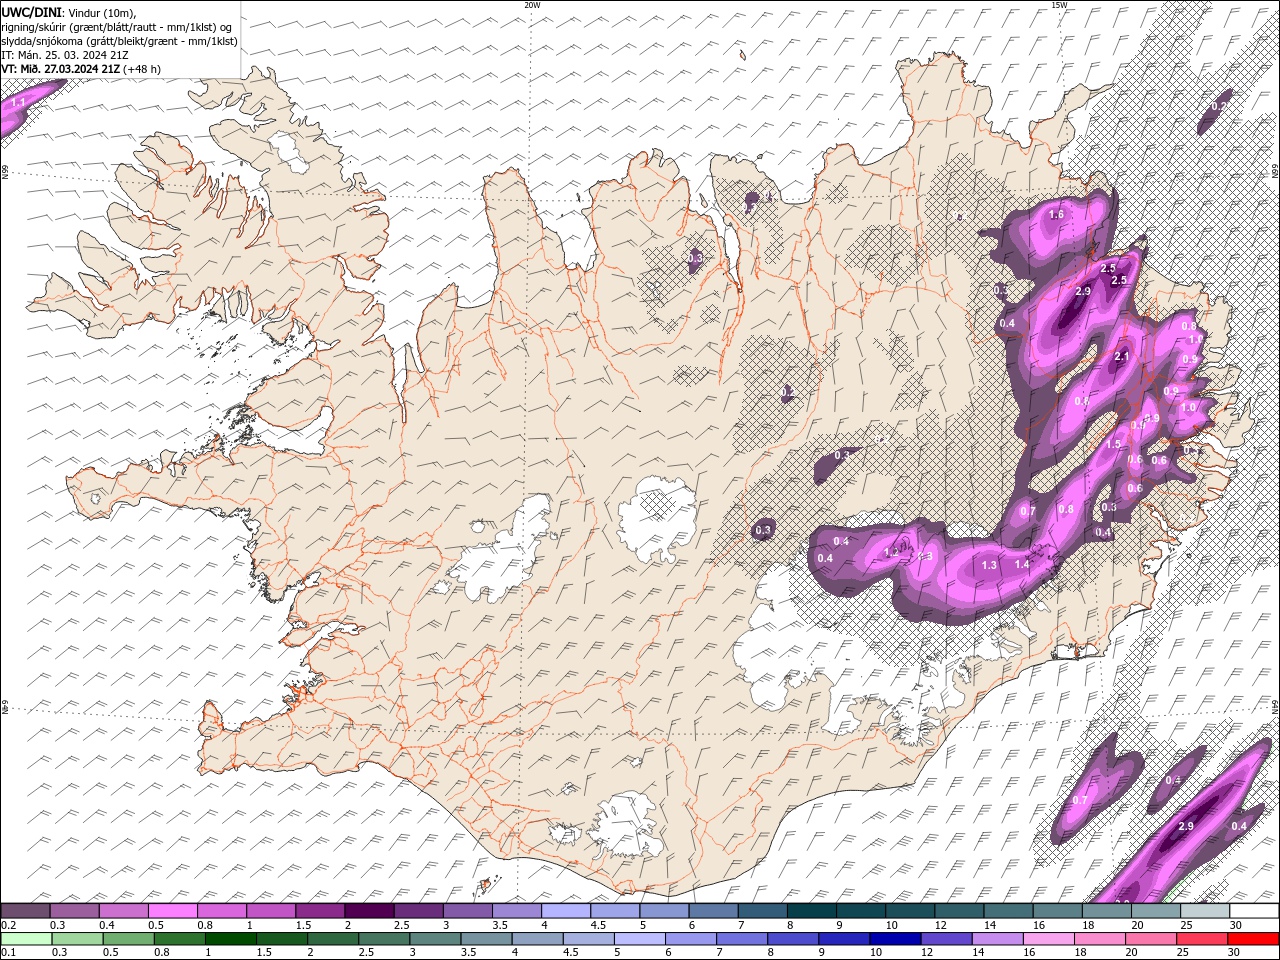Select top-row dark purple swatch between 2 and 2.5
This screenshot has width=1280, height=960.
[368, 911]
